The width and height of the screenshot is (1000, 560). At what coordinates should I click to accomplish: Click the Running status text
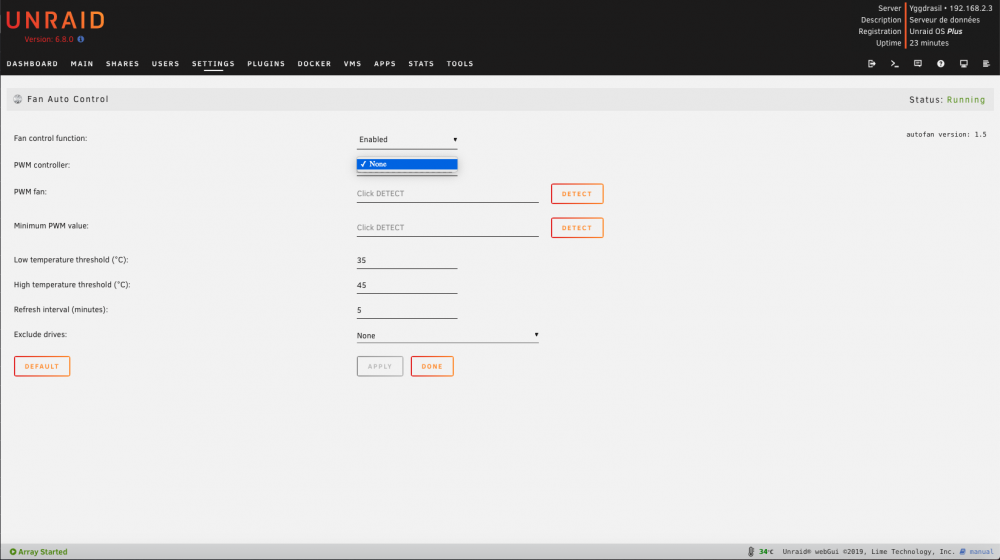[966, 100]
